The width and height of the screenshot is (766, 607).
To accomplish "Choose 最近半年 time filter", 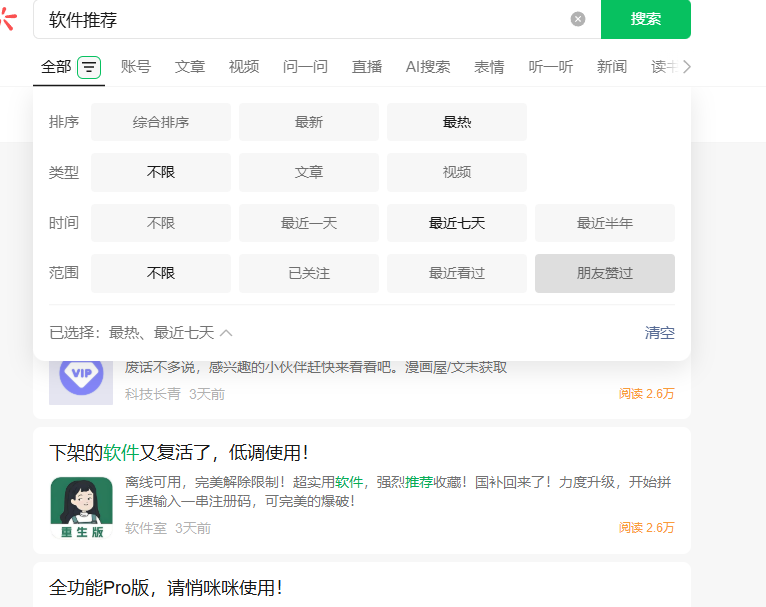I will 605,223.
